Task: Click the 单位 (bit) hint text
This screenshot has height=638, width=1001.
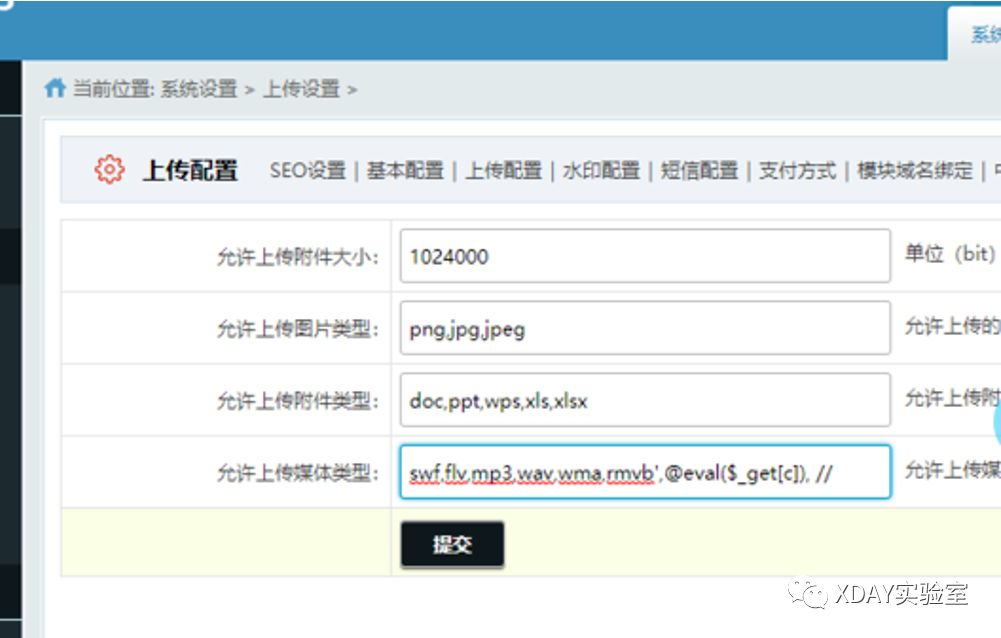Action: (950, 254)
